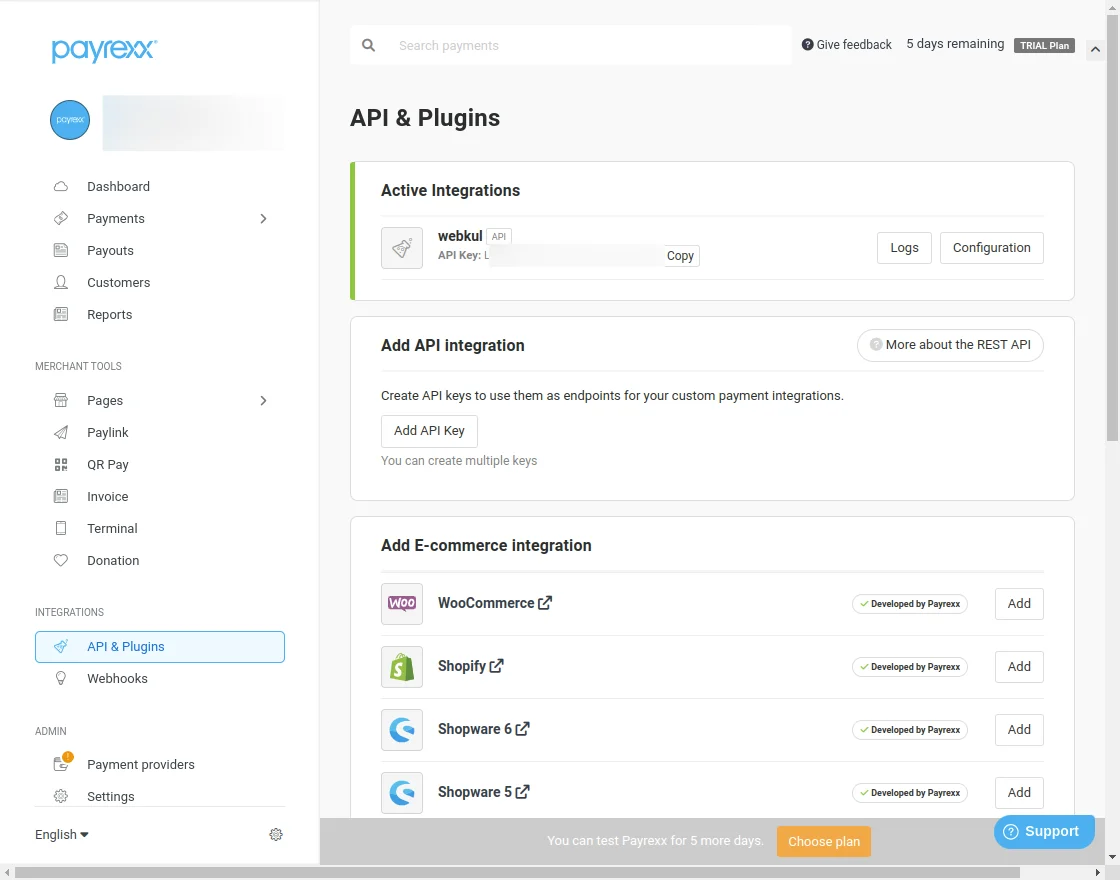
Task: Expand the Pages submenu
Action: tap(263, 400)
